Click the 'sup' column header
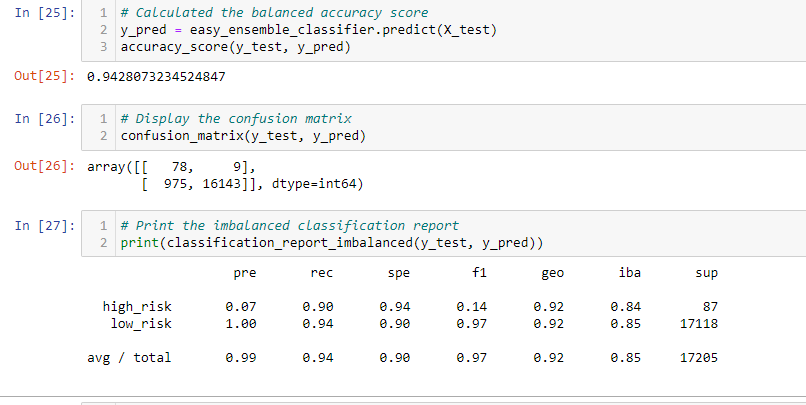806x405 pixels. click(x=706, y=273)
